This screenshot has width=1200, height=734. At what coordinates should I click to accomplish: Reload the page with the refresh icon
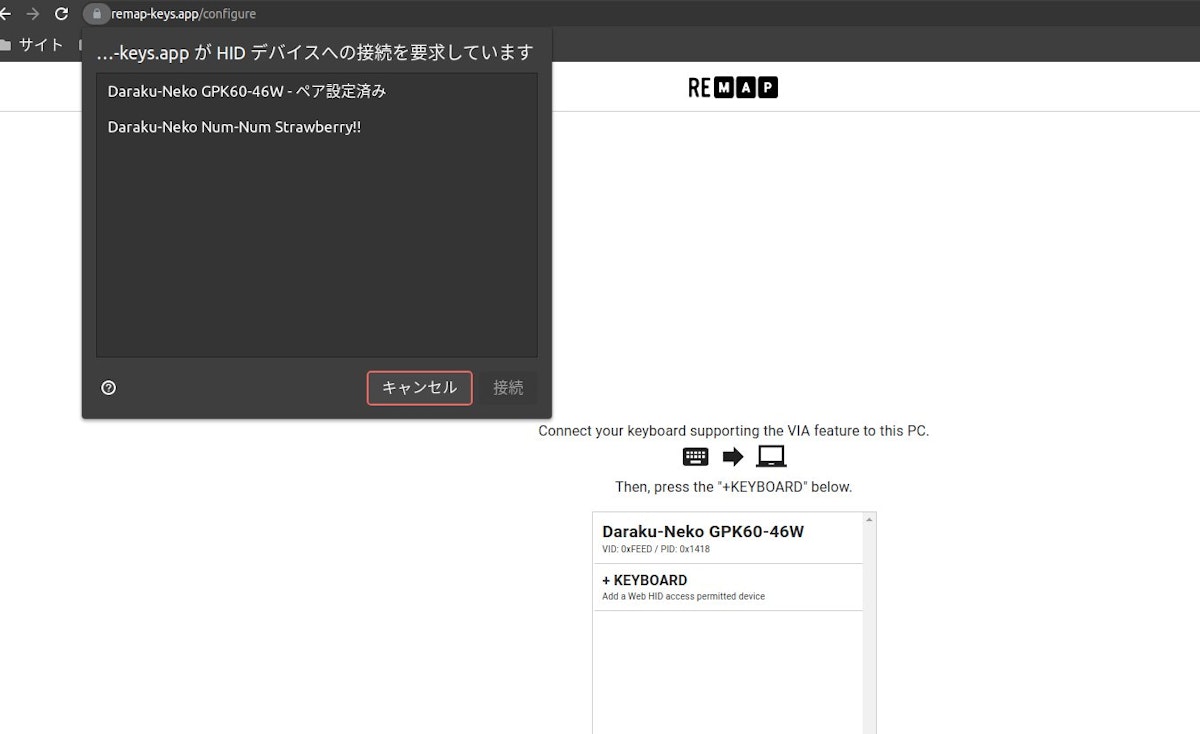tap(61, 14)
